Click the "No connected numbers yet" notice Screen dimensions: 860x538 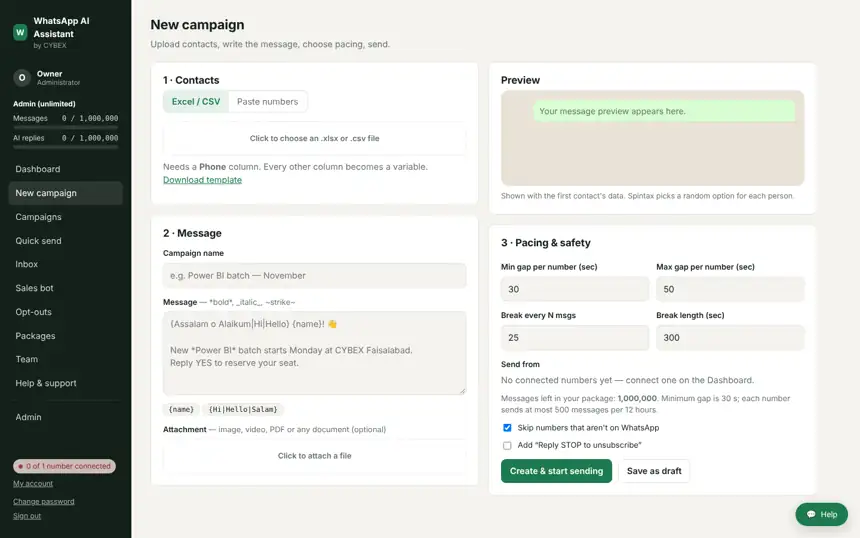point(627,380)
